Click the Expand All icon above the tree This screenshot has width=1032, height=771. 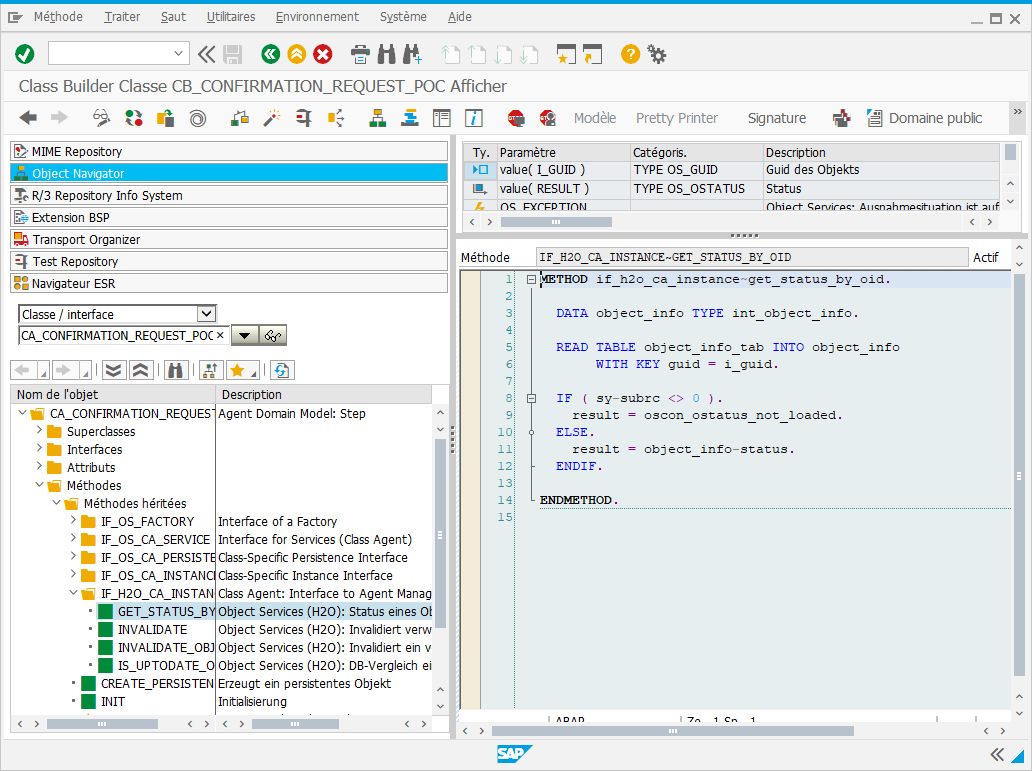pos(113,370)
